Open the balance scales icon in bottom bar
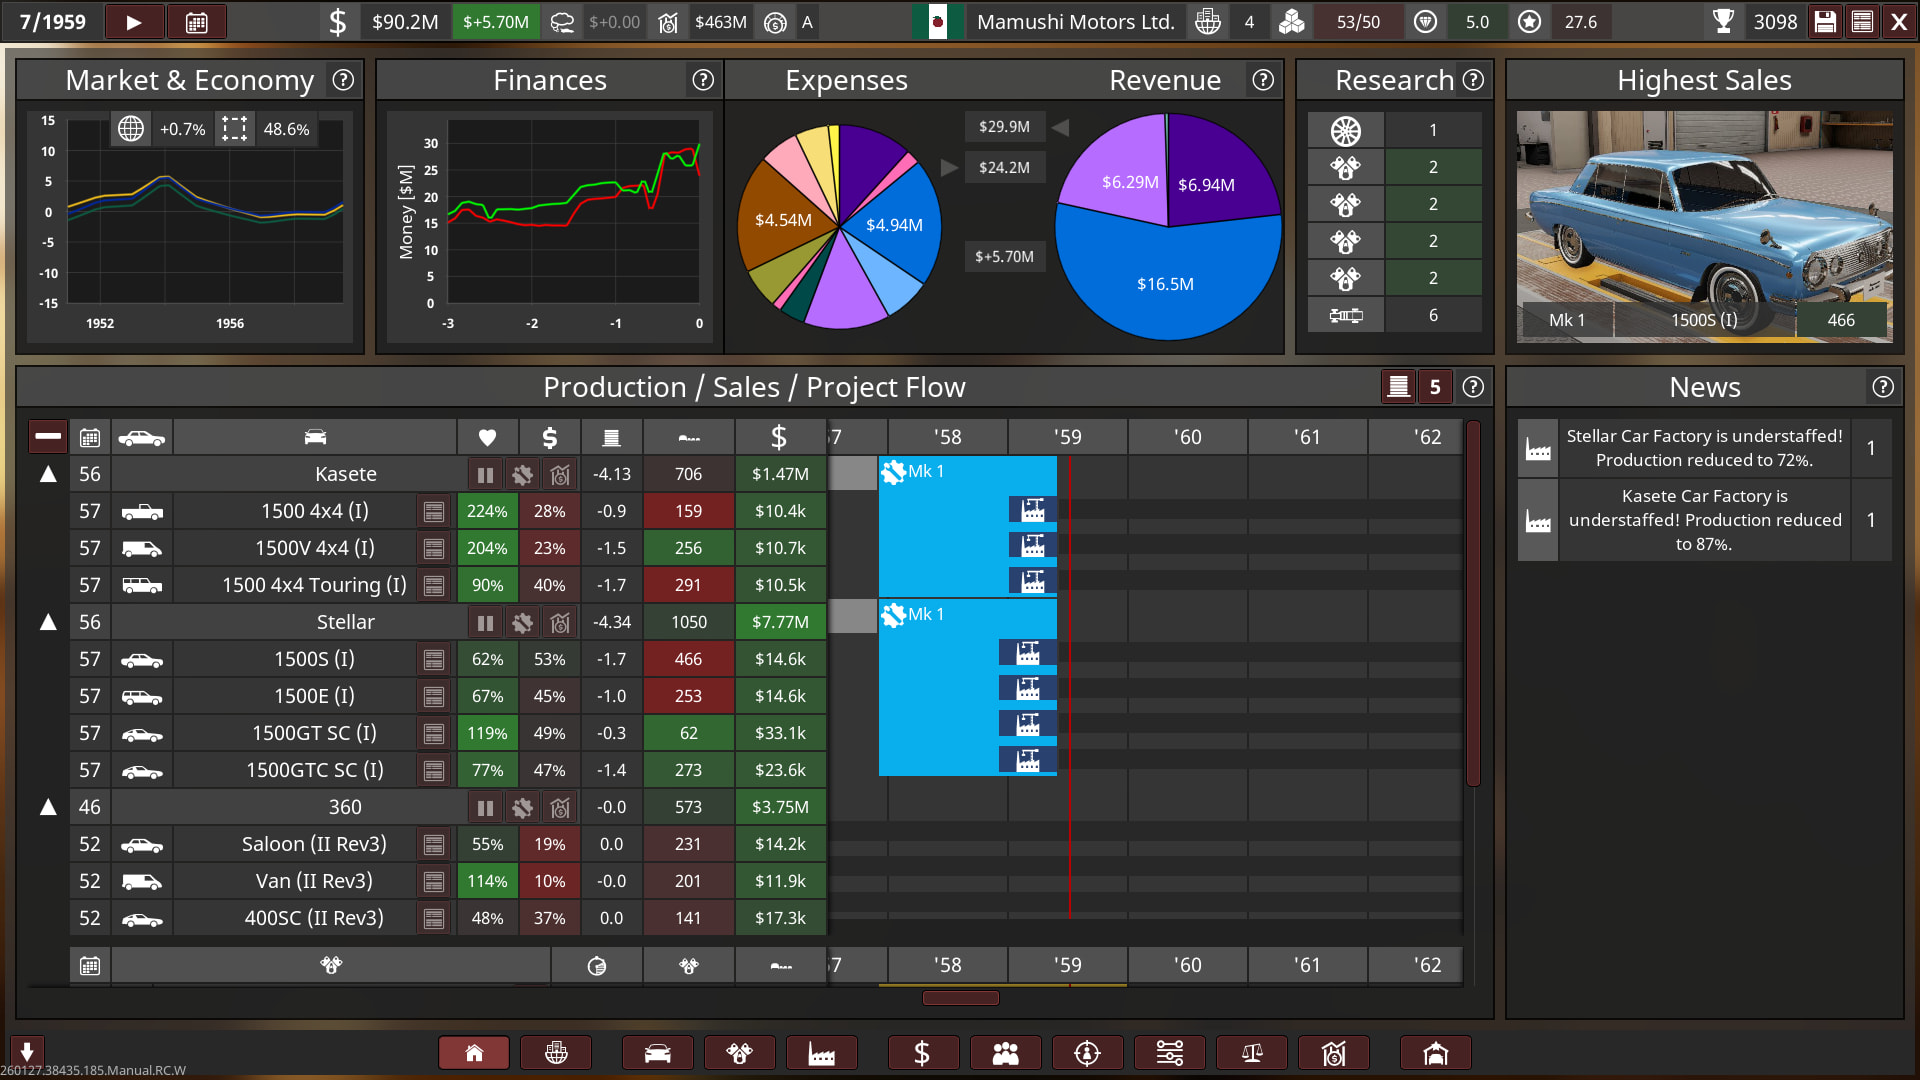 click(1251, 1053)
